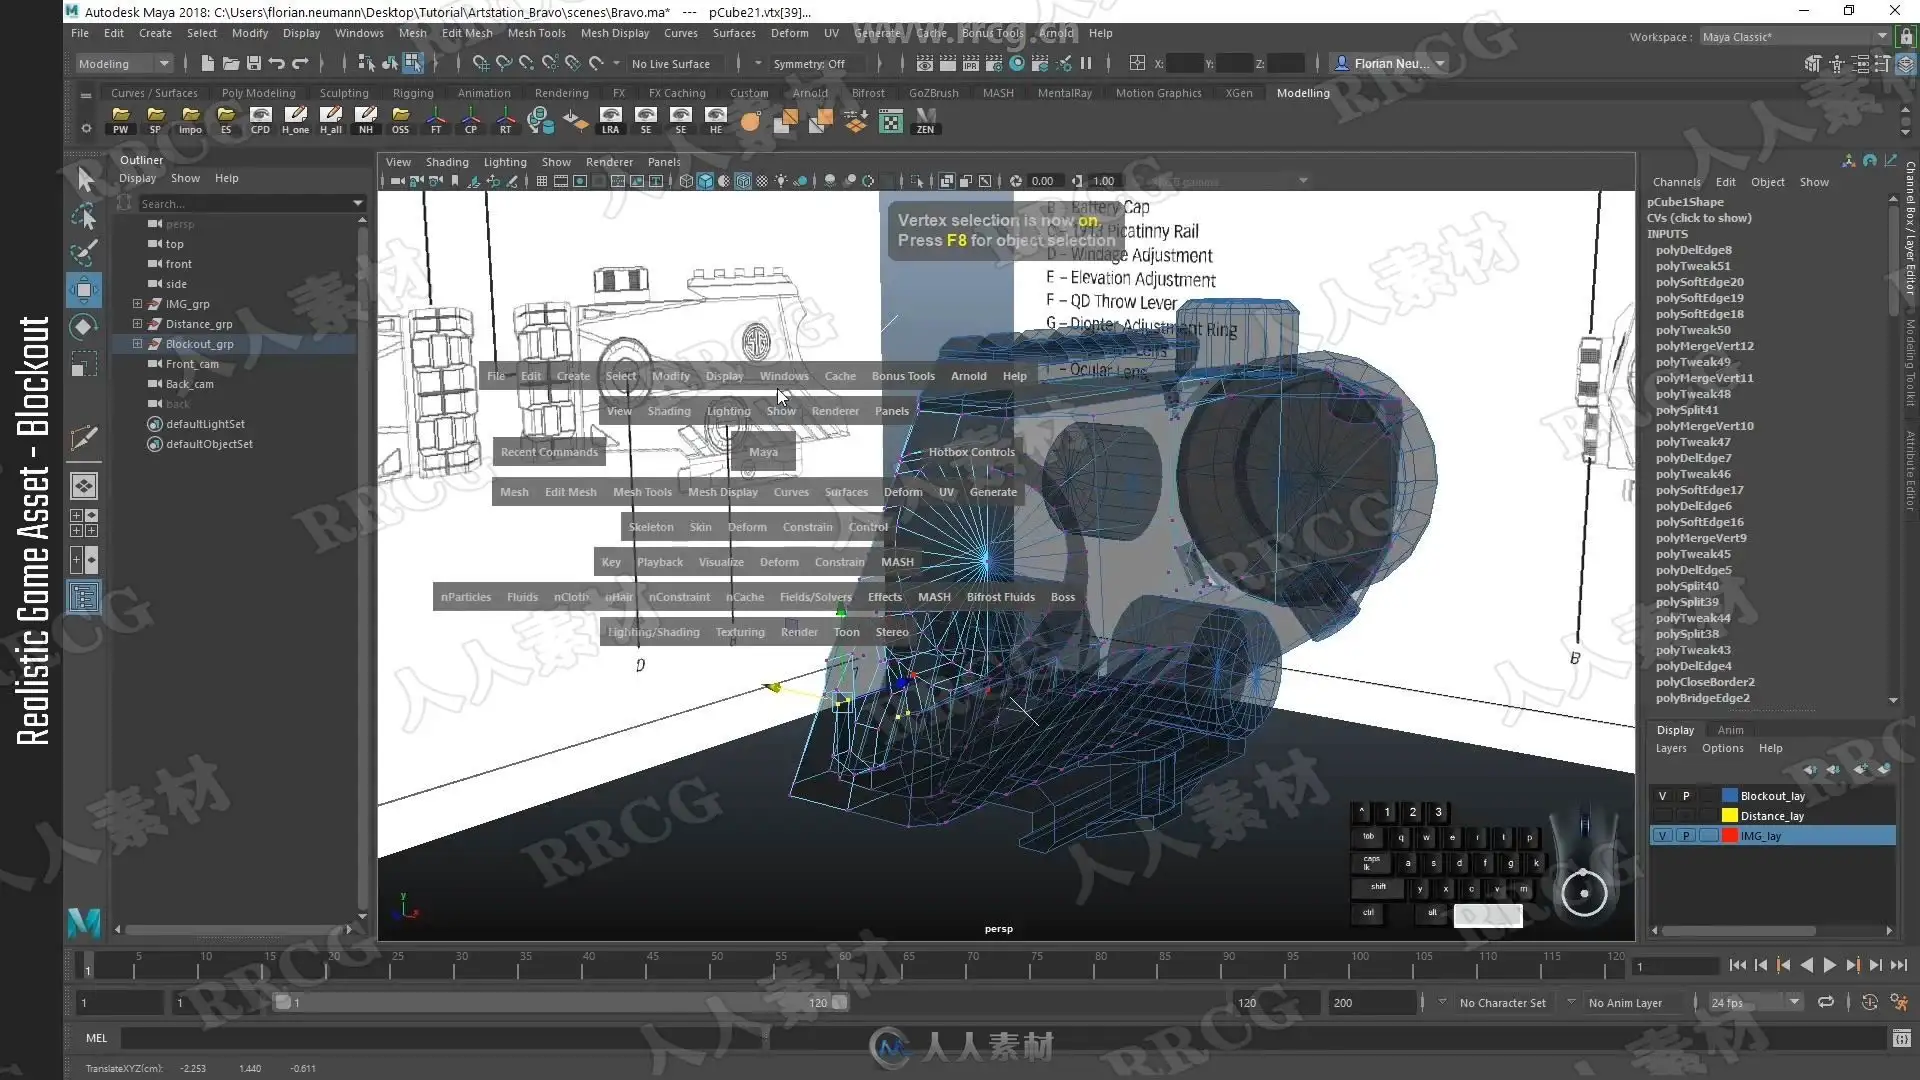This screenshot has width=1920, height=1080.
Task: Click the blue Blockout_lay color swatch
Action: coord(1729,796)
